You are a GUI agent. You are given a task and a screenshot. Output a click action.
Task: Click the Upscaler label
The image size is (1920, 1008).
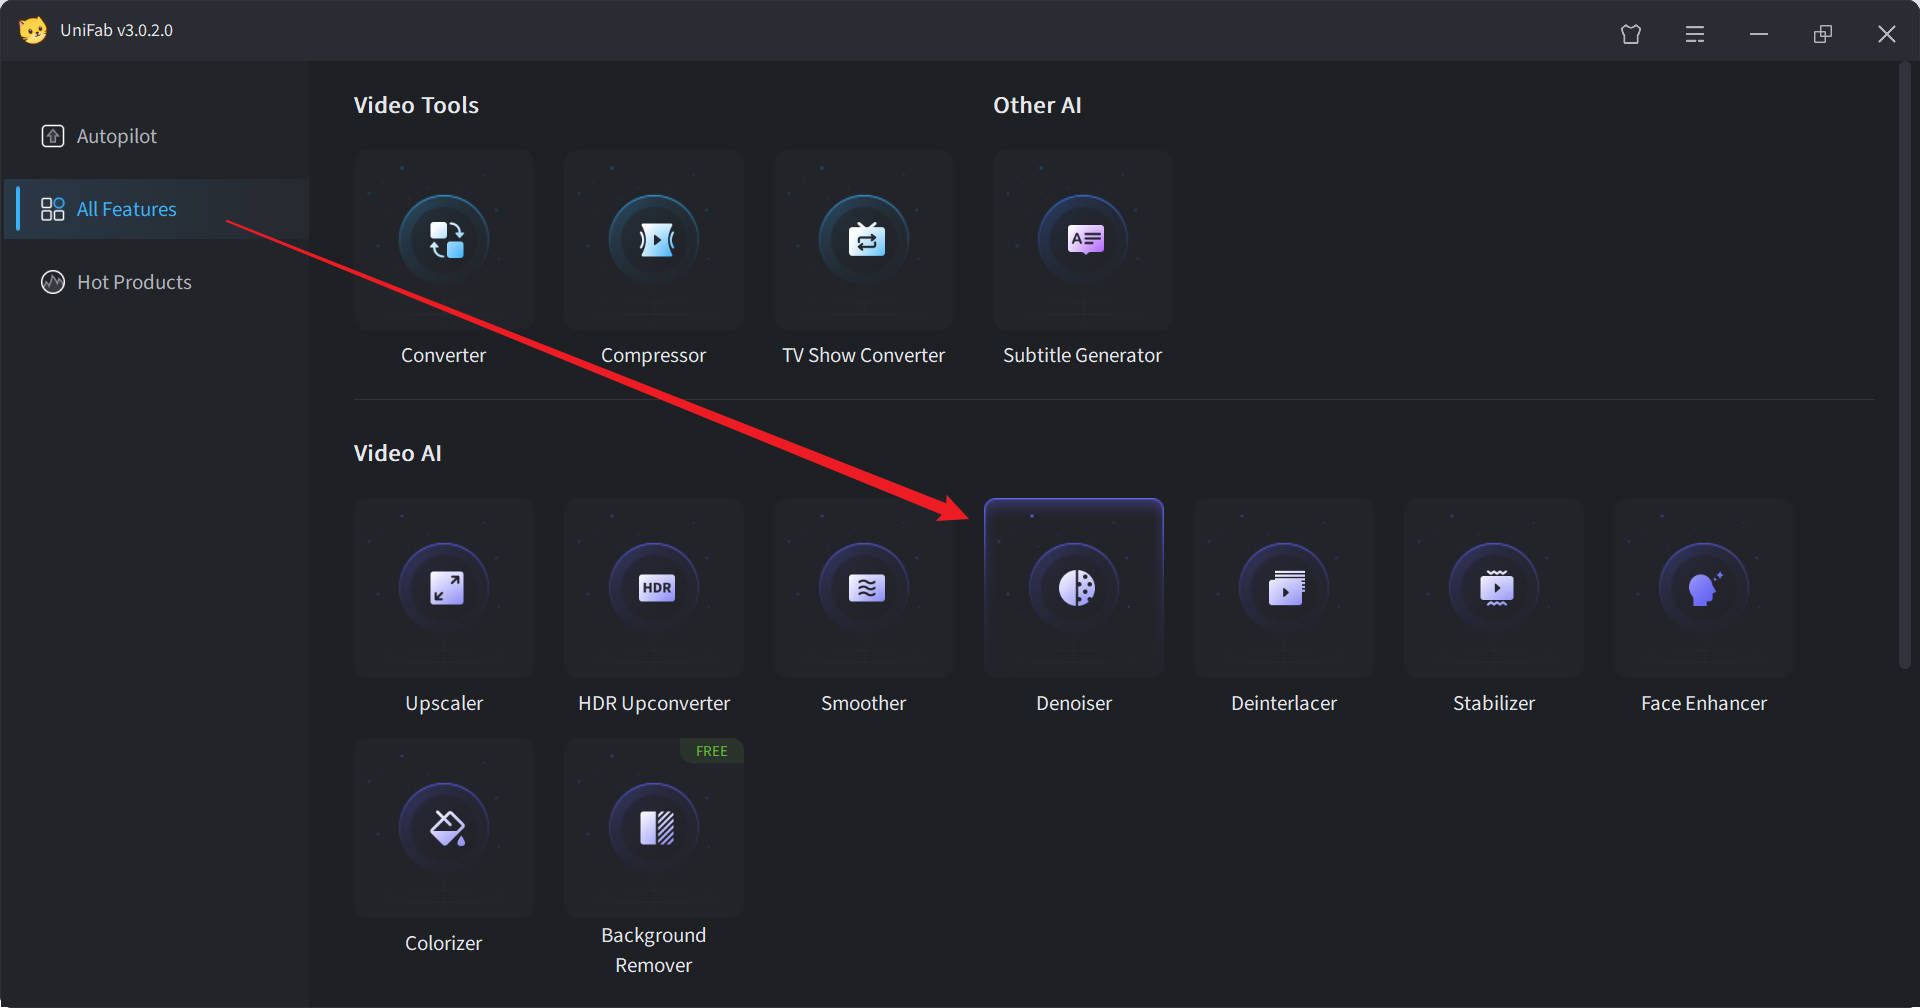(x=444, y=704)
